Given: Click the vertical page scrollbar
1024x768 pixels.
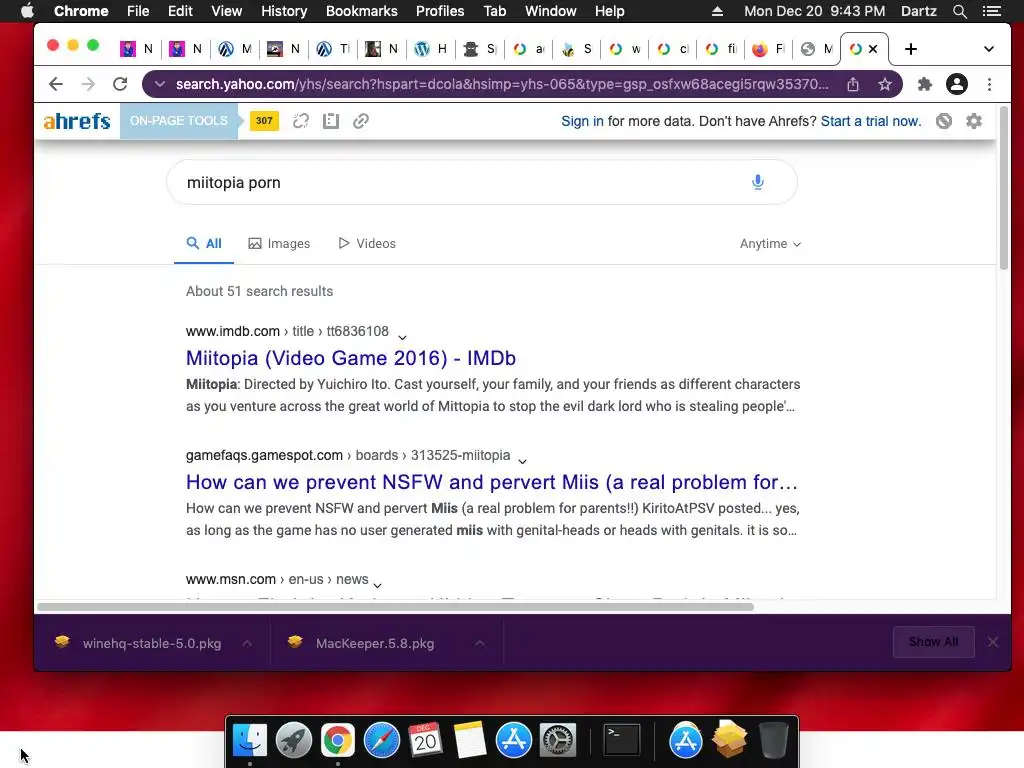Looking at the screenshot, I should [x=1004, y=189].
